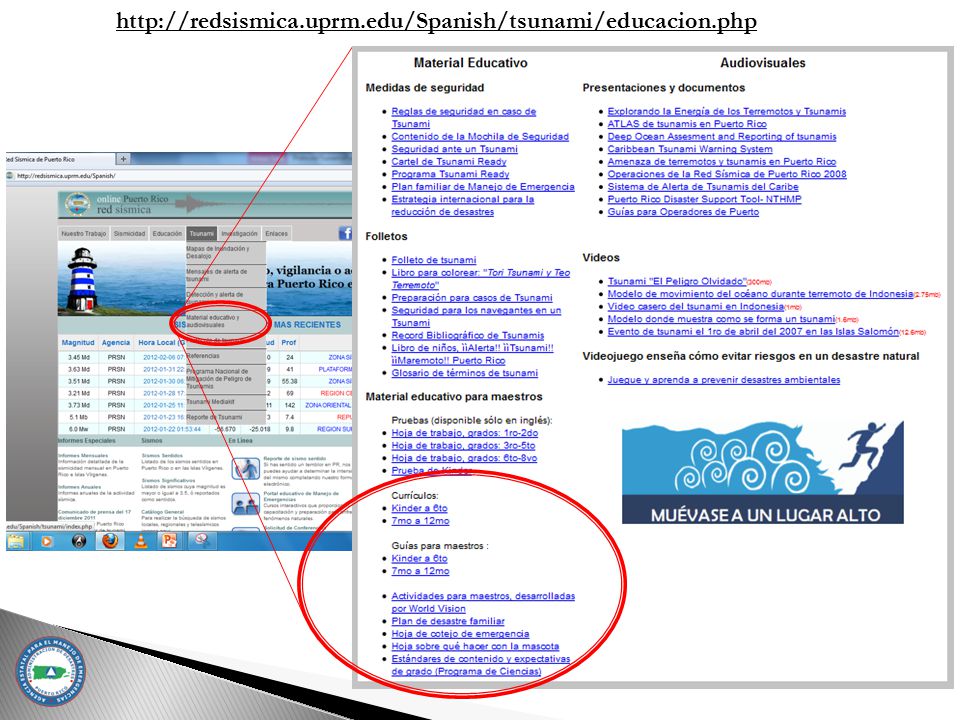Click the Informes Mensuales link on homepage
Image resolution: width=960 pixels, height=720 pixels.
82,456
